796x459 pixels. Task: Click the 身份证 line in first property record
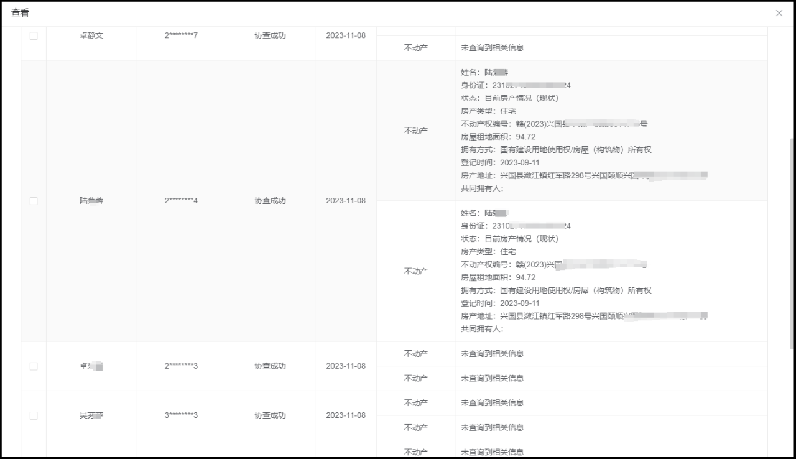click(515, 85)
